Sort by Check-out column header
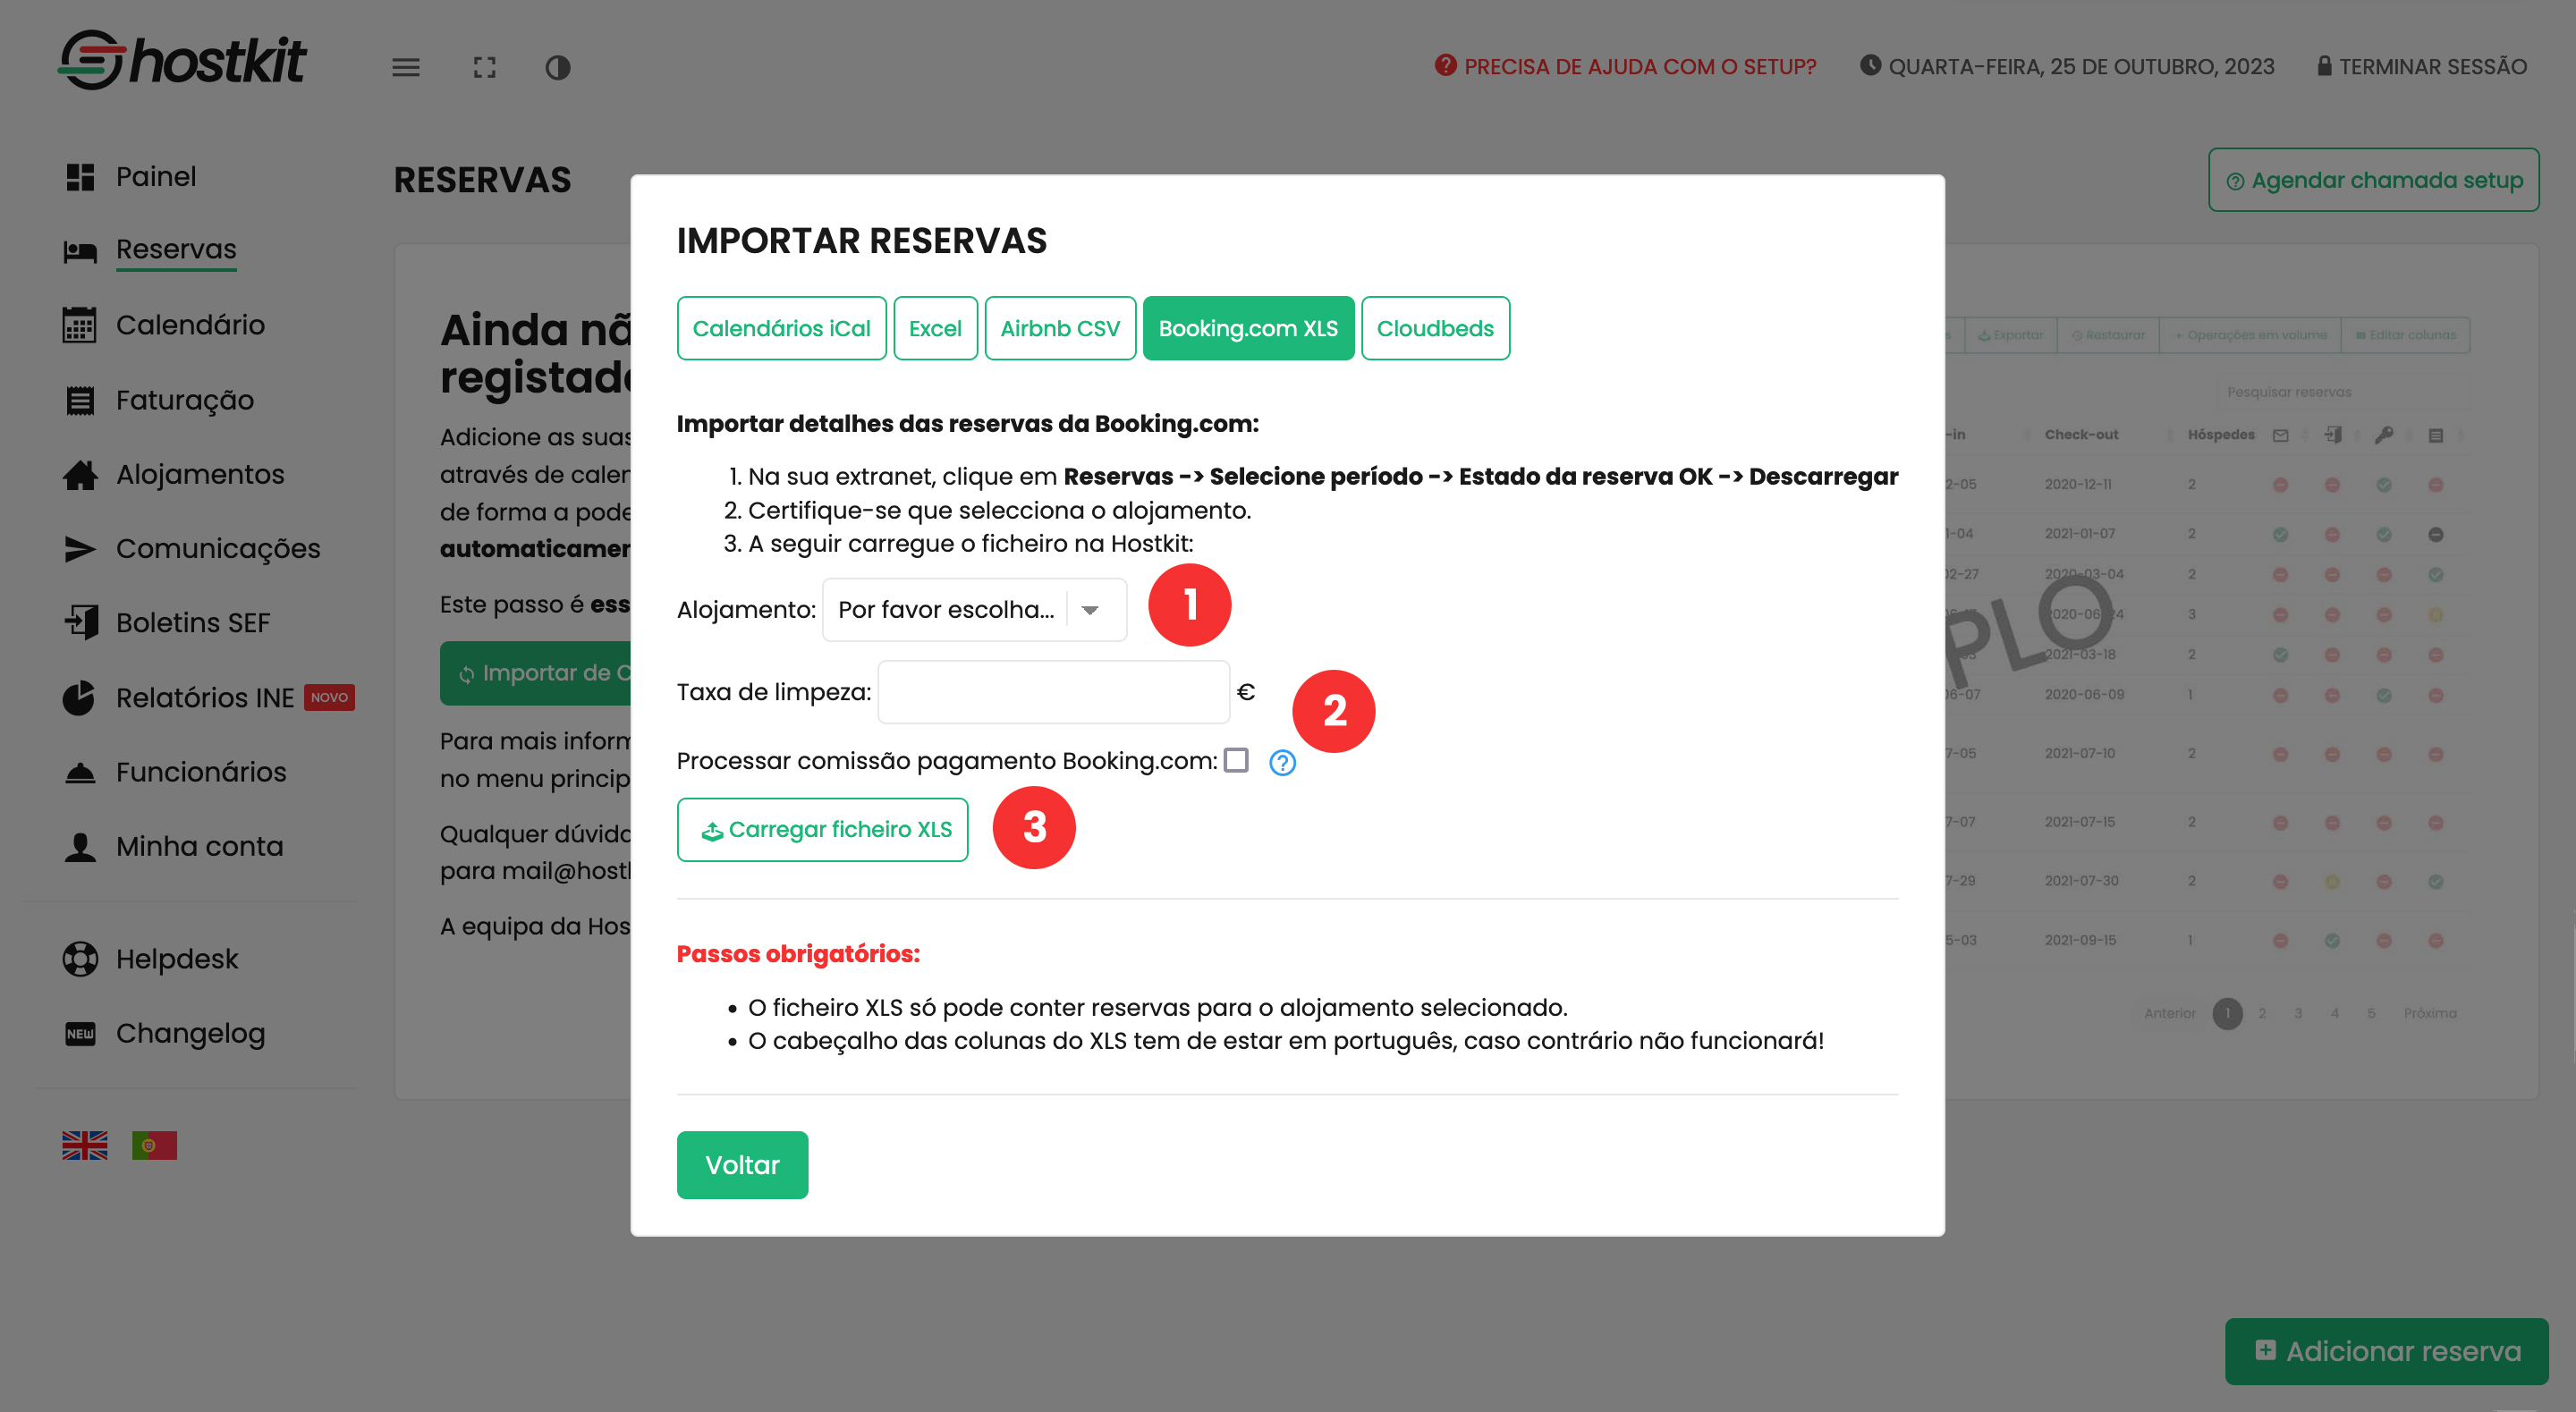 2081,435
